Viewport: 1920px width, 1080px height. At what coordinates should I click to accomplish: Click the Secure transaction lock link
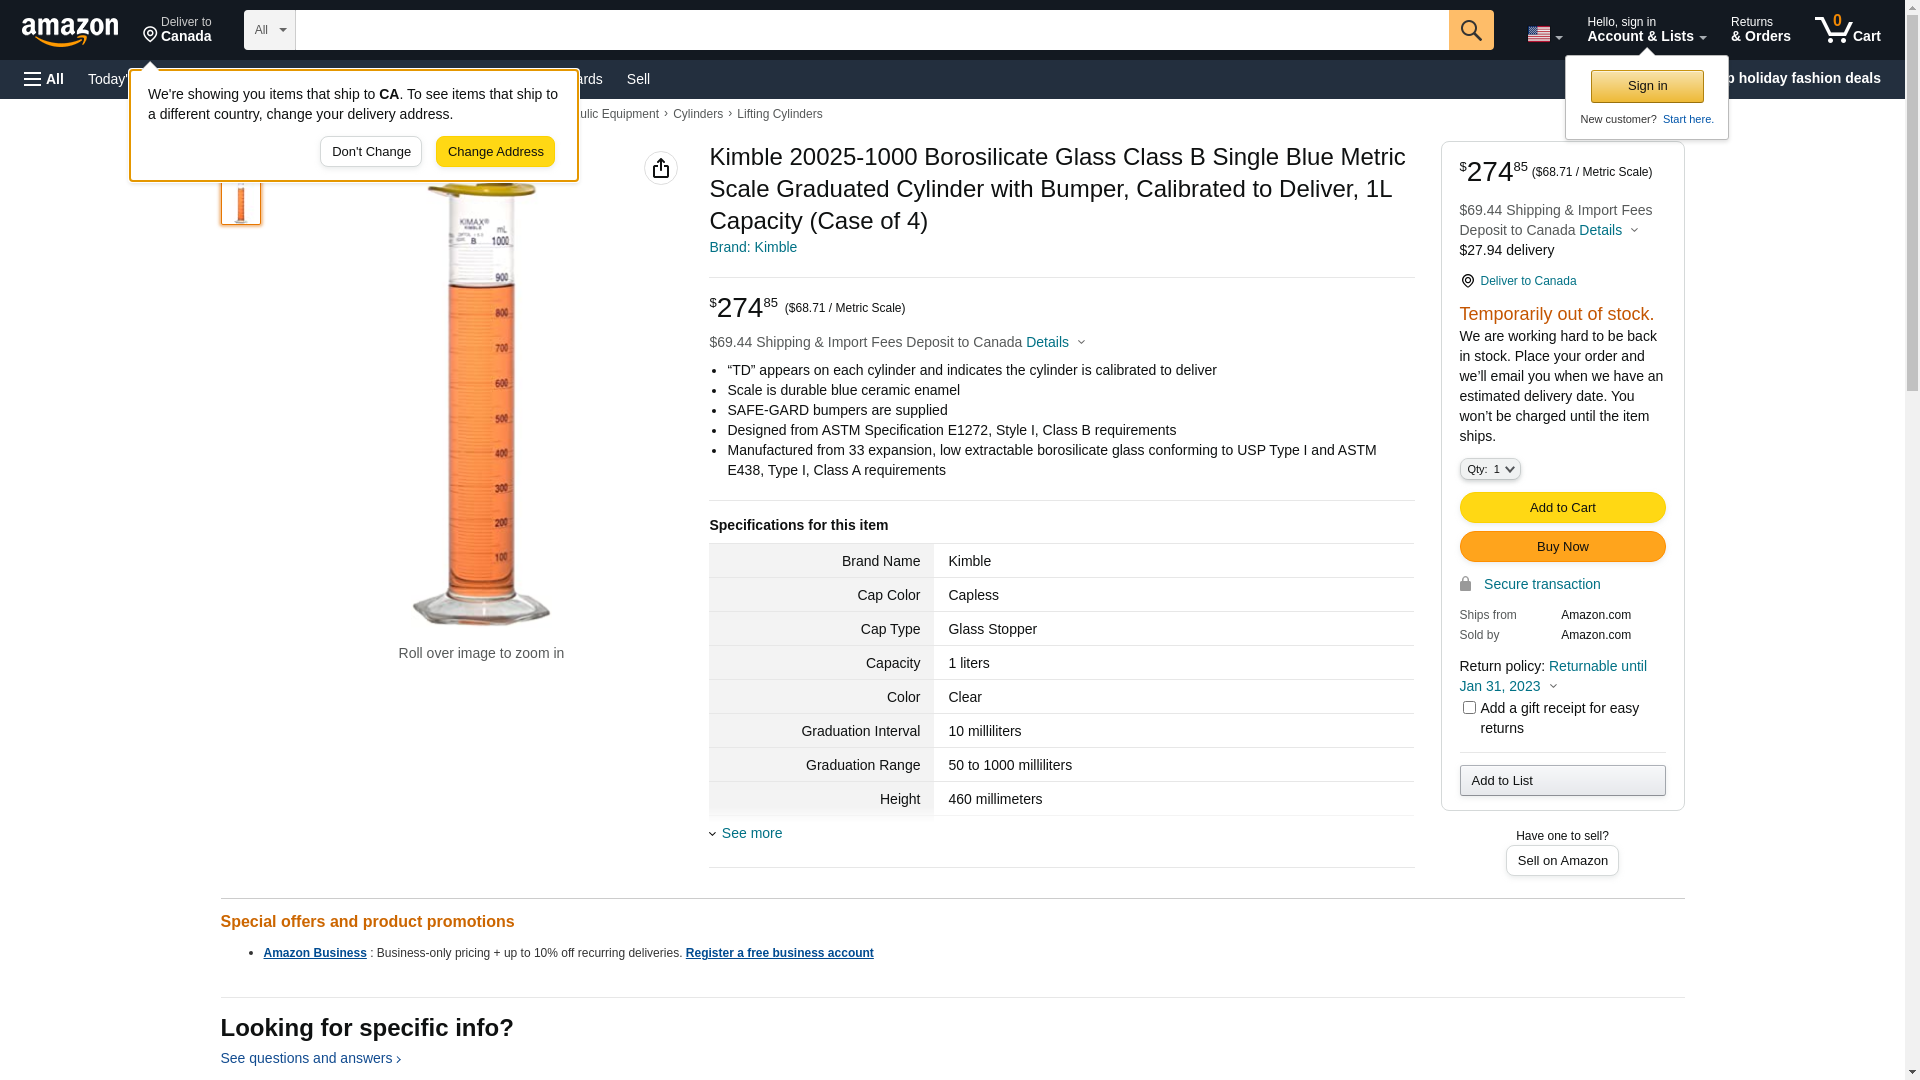click(1541, 584)
